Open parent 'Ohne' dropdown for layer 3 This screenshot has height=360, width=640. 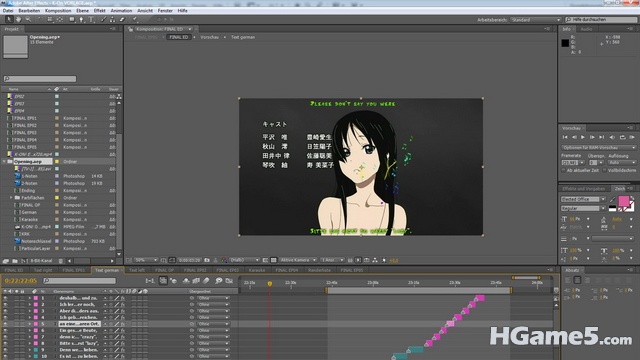tap(213, 311)
